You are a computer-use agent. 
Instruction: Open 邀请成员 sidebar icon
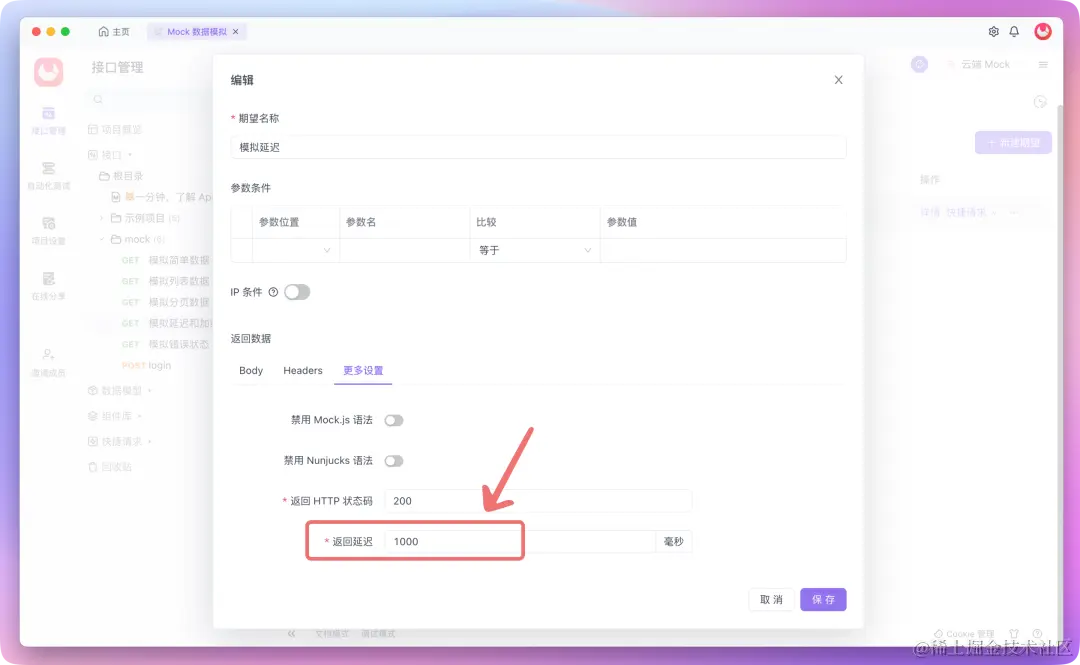(x=48, y=362)
